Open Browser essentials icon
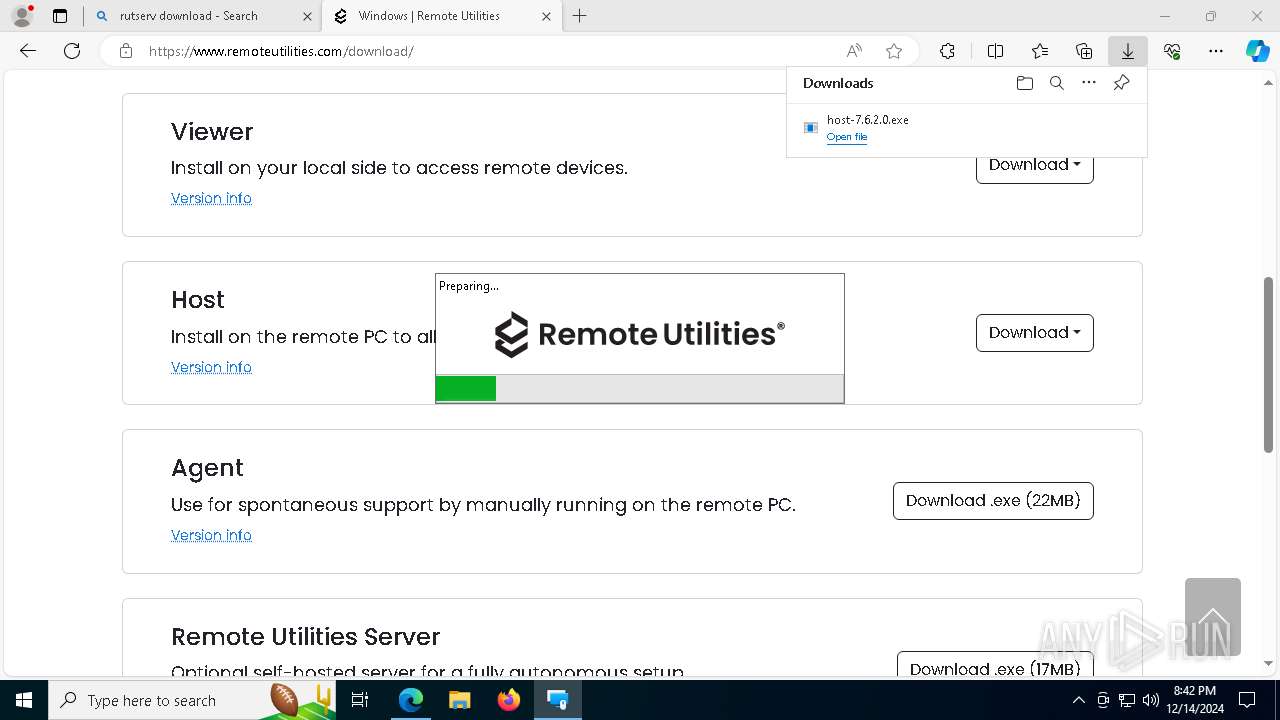1280x720 pixels. (x=1172, y=51)
